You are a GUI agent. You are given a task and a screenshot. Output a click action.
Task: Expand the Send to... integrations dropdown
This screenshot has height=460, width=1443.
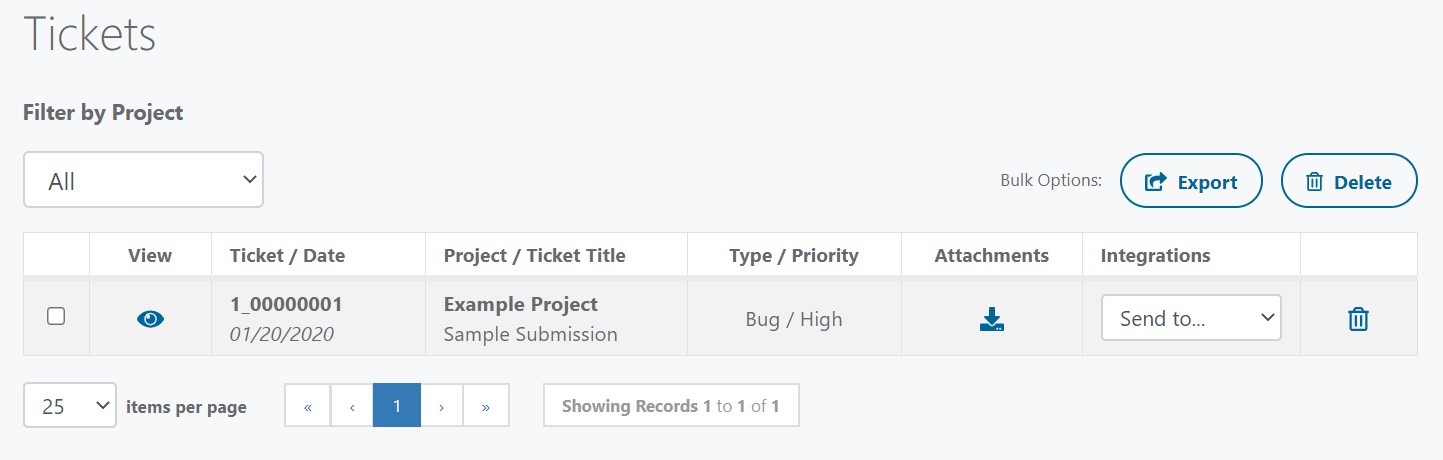point(1191,318)
